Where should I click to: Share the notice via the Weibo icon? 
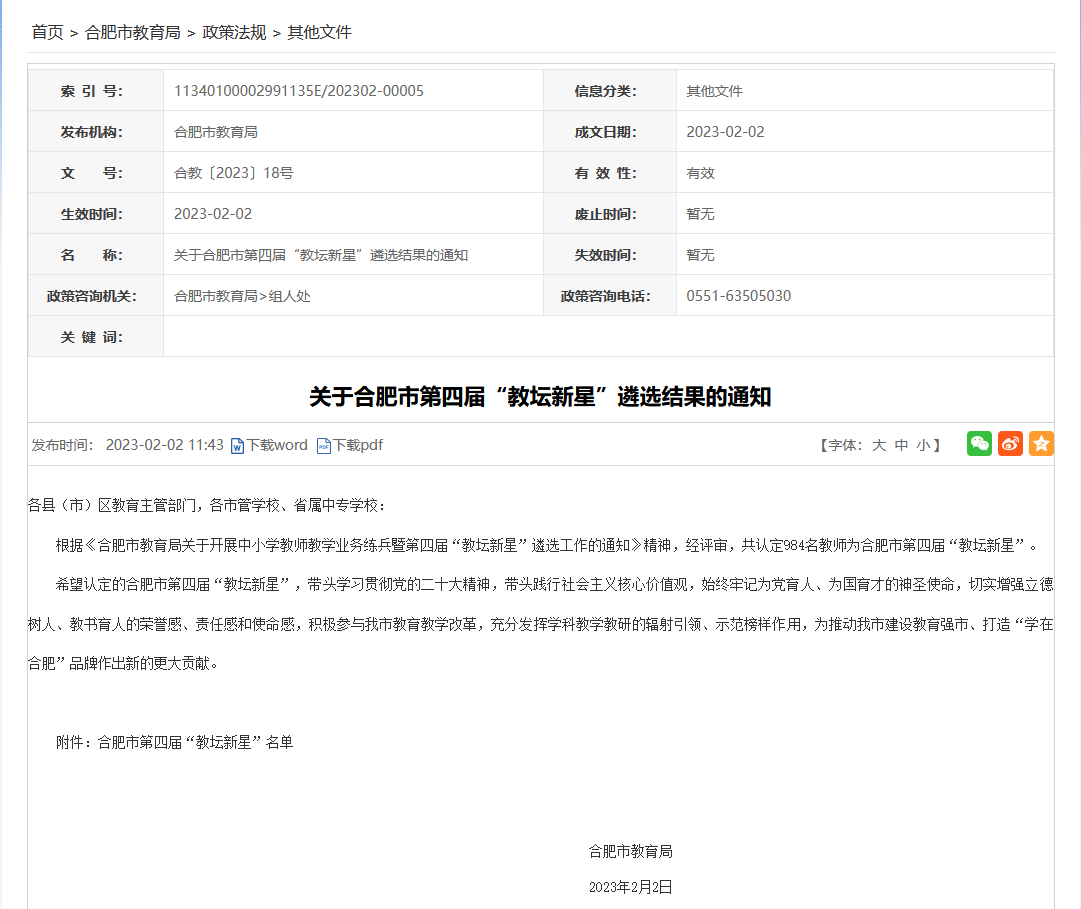pyautogui.click(x=1010, y=444)
